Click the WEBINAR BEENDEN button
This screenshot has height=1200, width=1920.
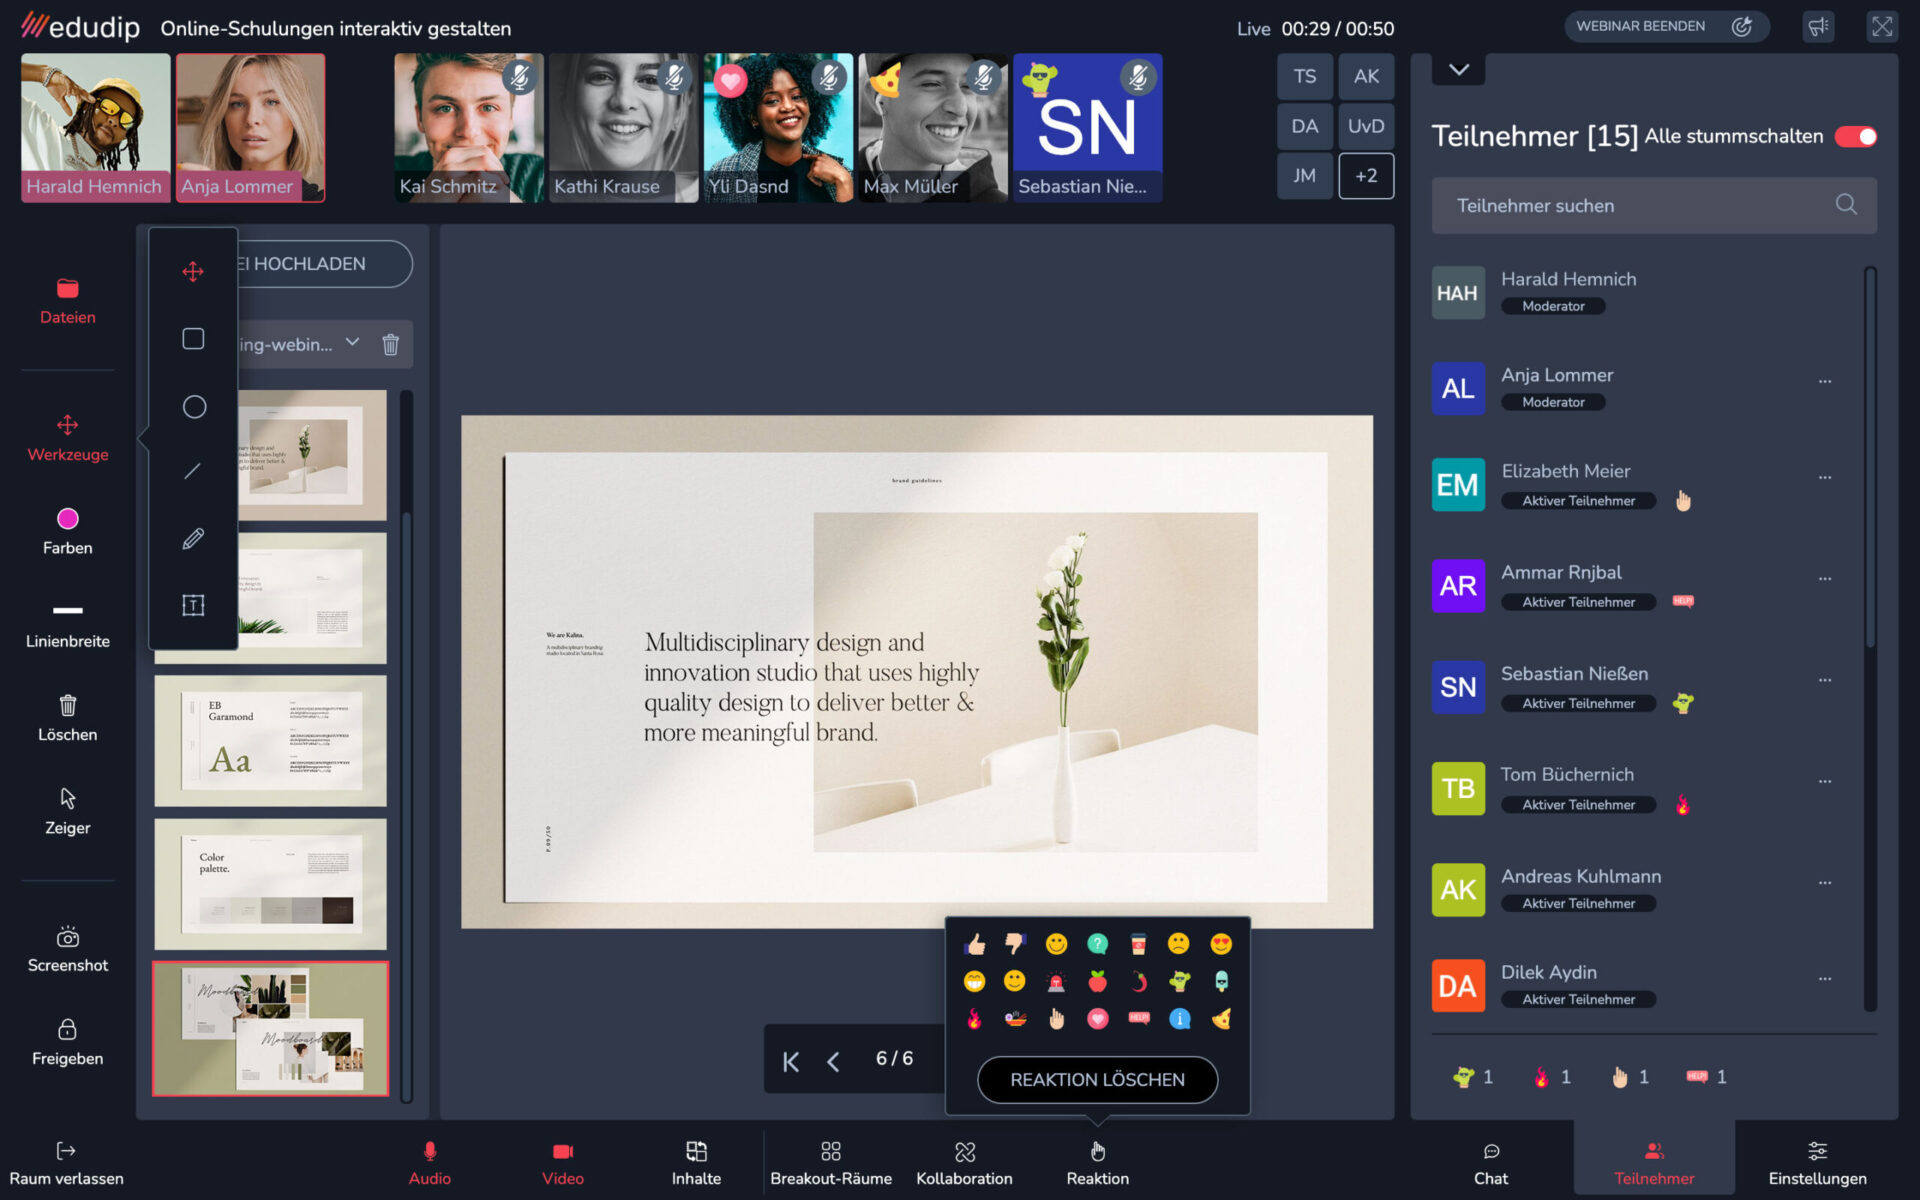tap(1640, 27)
